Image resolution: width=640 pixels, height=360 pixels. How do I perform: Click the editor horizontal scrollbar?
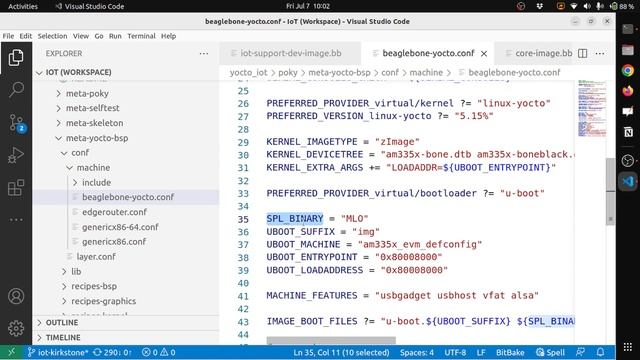click(x=331, y=340)
